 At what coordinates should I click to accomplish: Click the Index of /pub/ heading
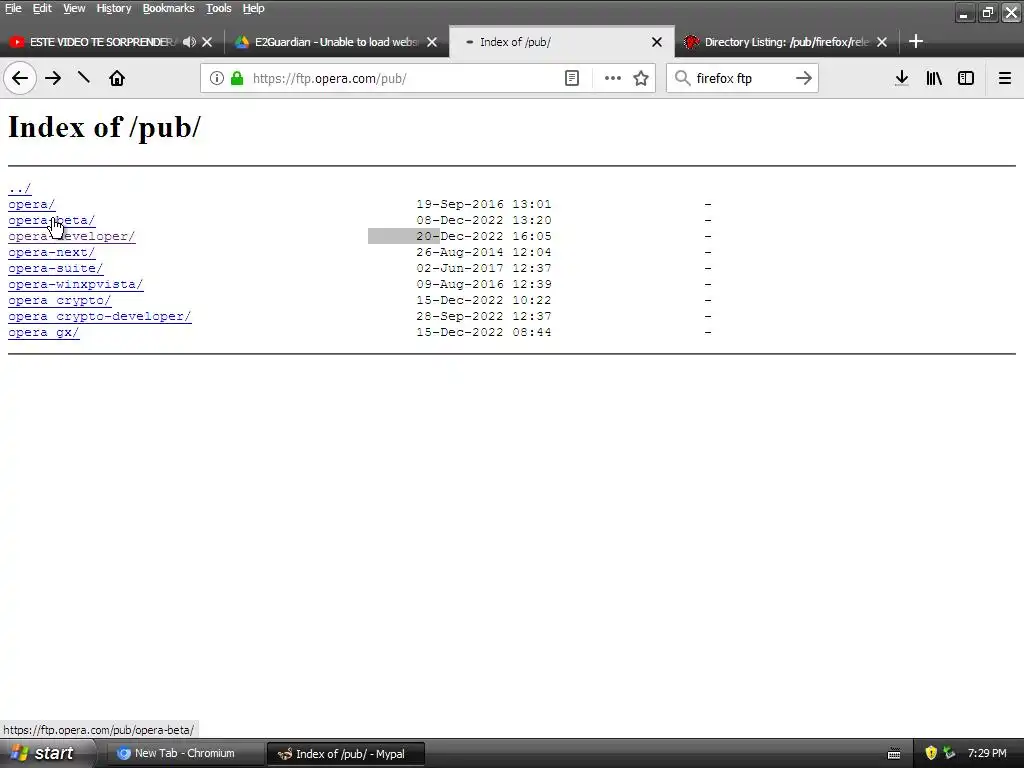tap(104, 127)
